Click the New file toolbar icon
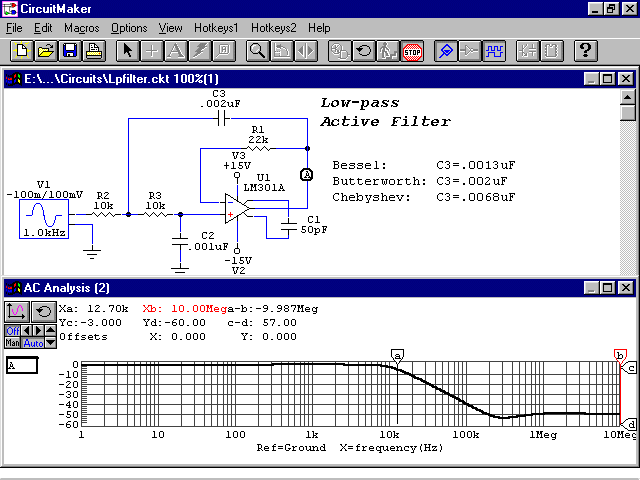The image size is (640, 480). (x=22, y=49)
